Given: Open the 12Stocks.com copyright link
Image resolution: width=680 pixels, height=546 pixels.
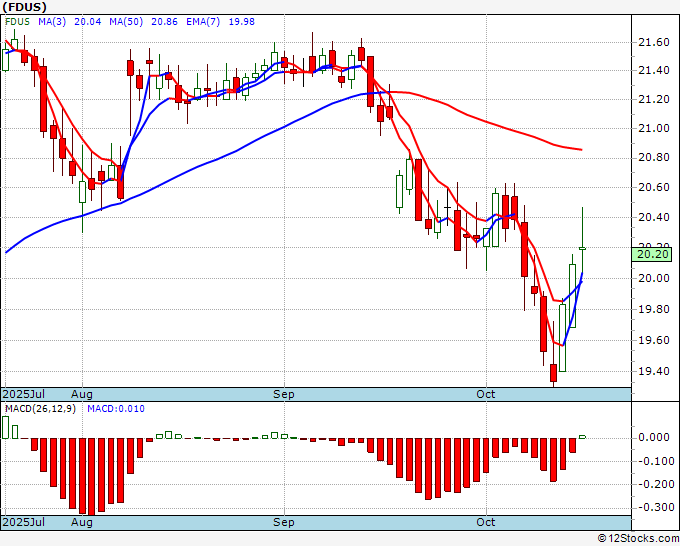Looking at the screenshot, I should (638, 539).
